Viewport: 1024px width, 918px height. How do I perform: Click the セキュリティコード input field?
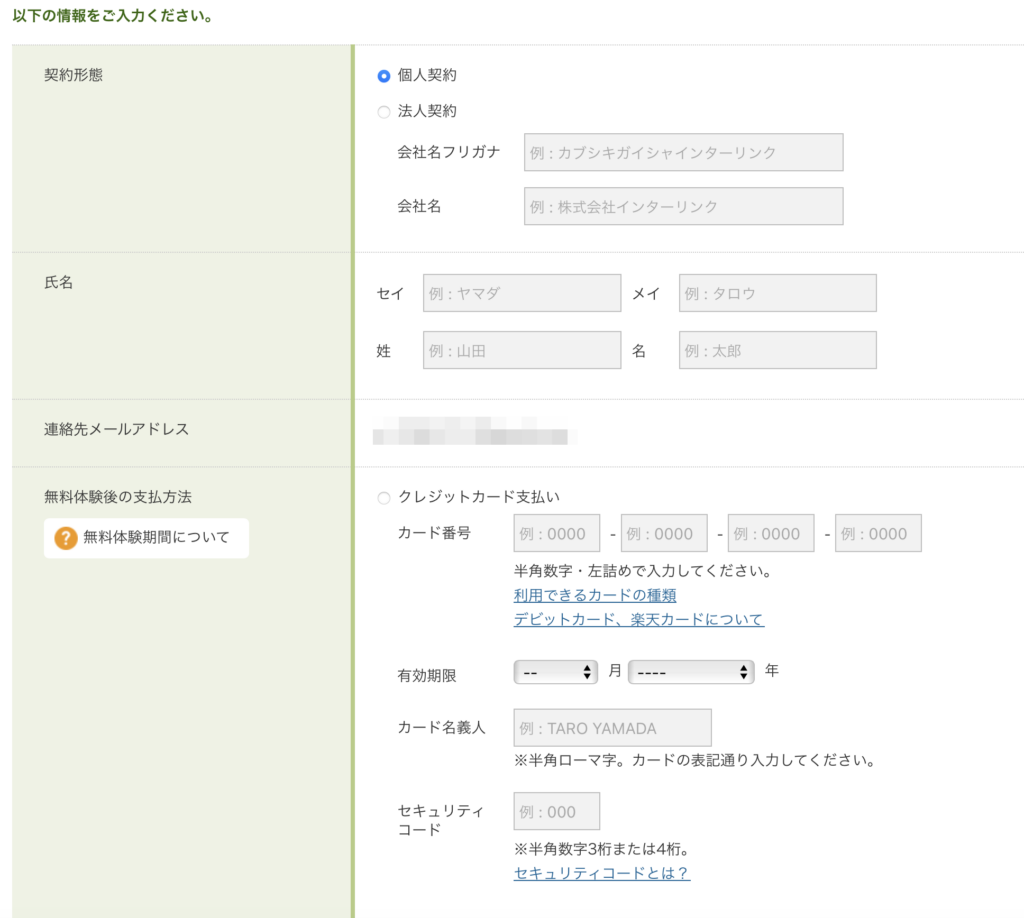coord(556,812)
